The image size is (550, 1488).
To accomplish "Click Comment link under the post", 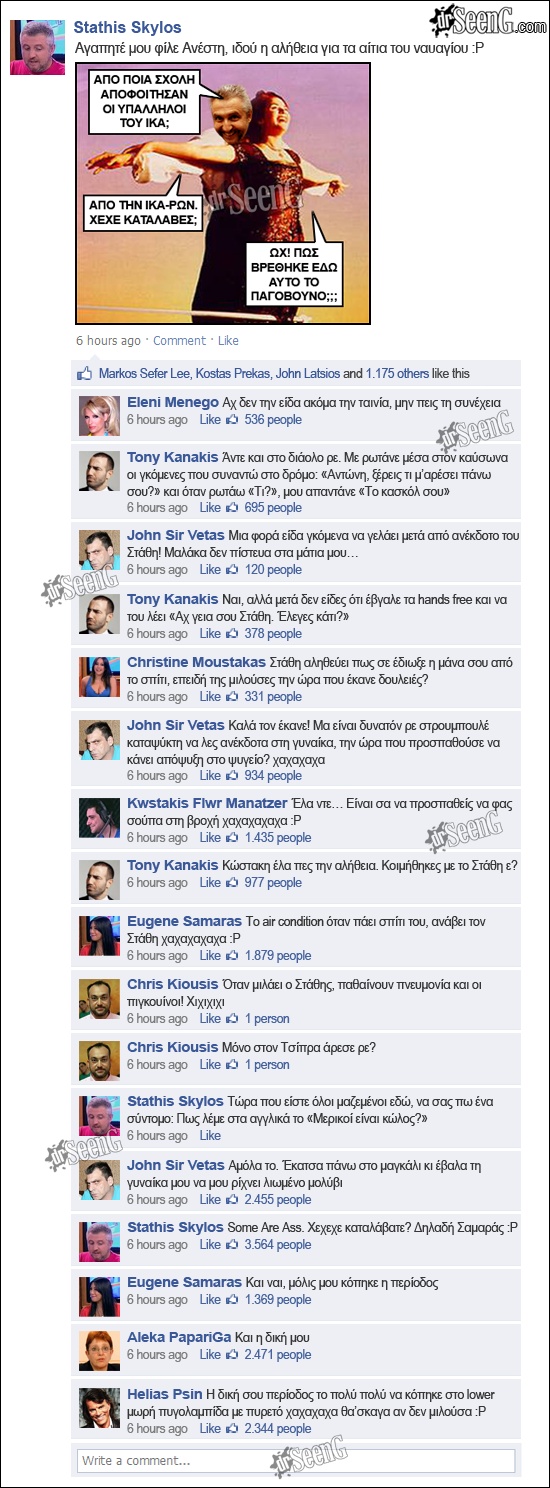I will tap(179, 340).
